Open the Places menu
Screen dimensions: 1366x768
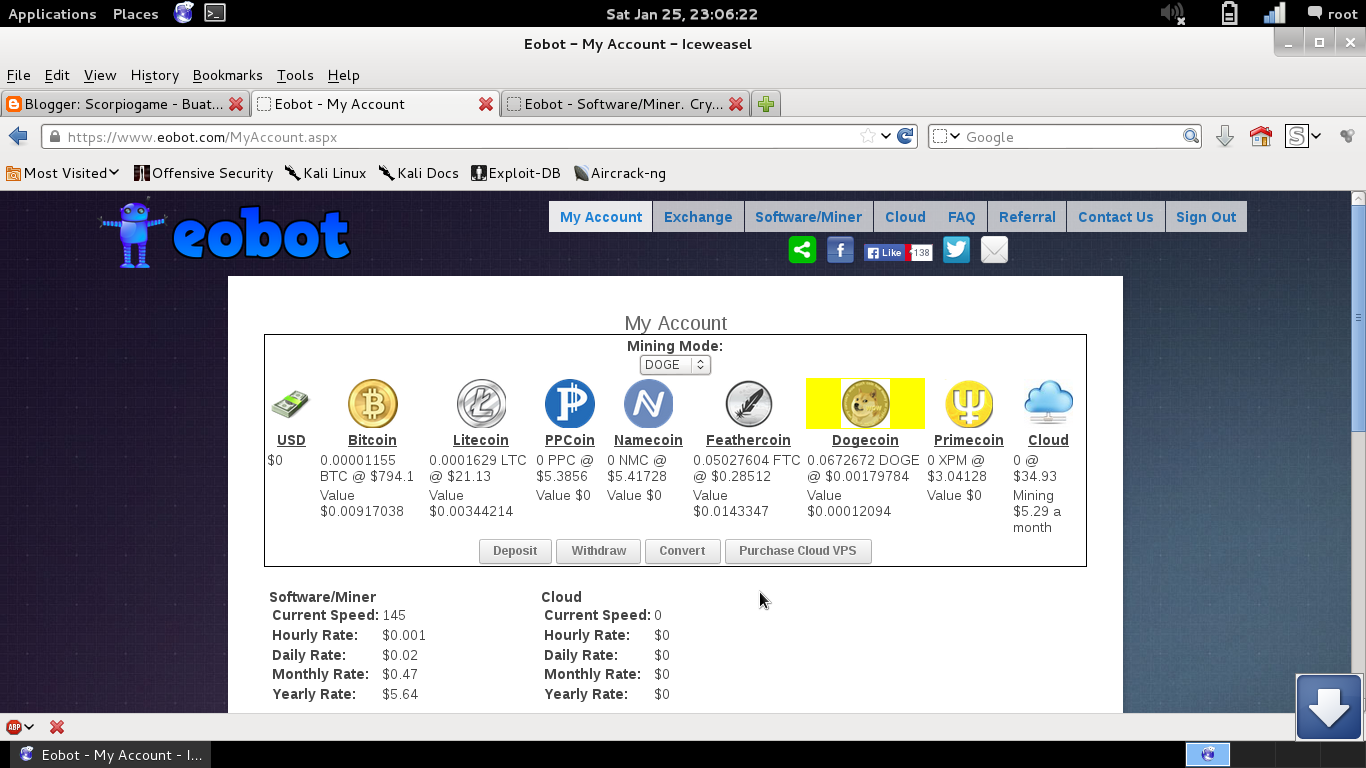[x=135, y=13]
